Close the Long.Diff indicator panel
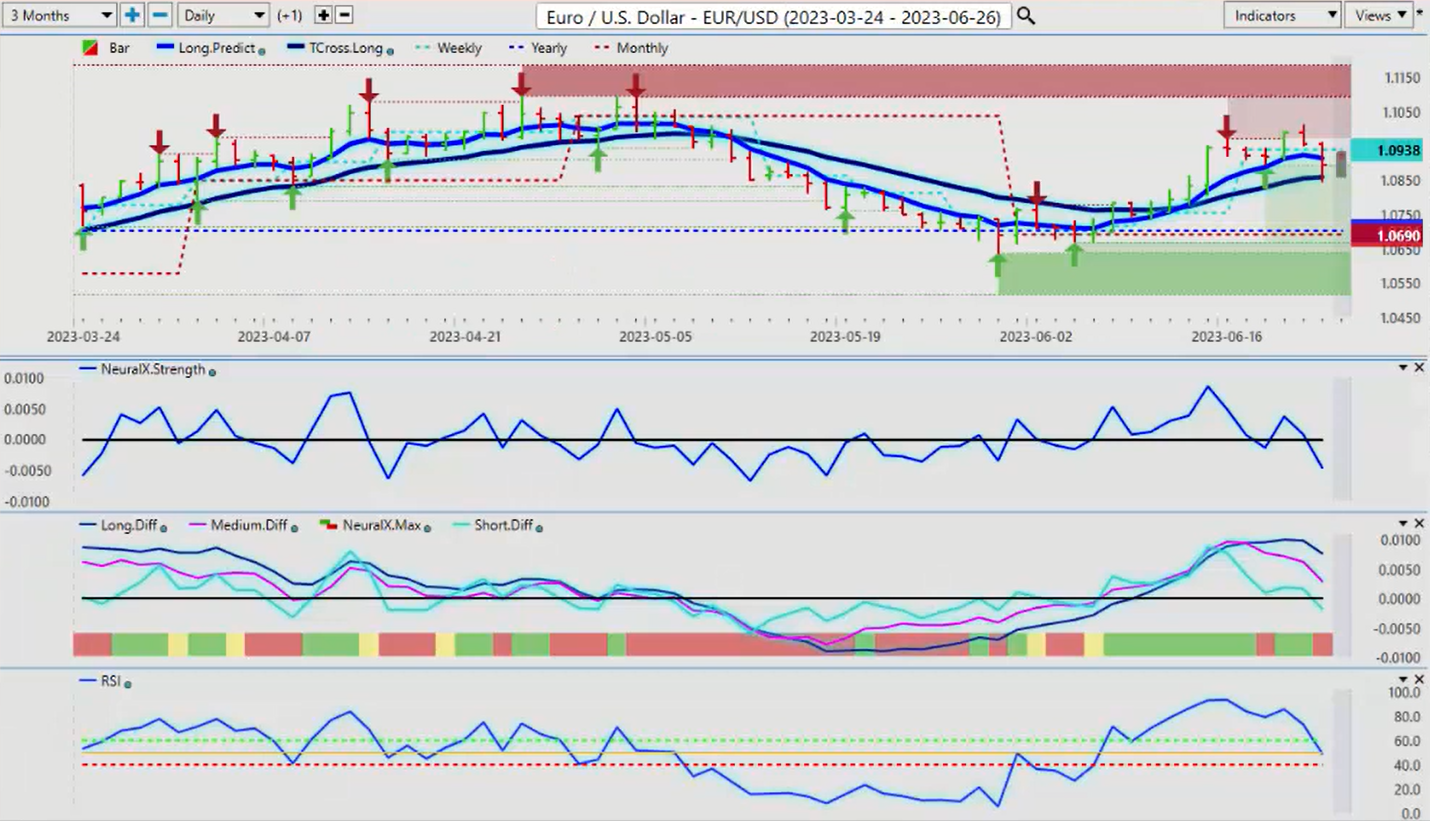This screenshot has width=1430, height=821. (x=1419, y=524)
